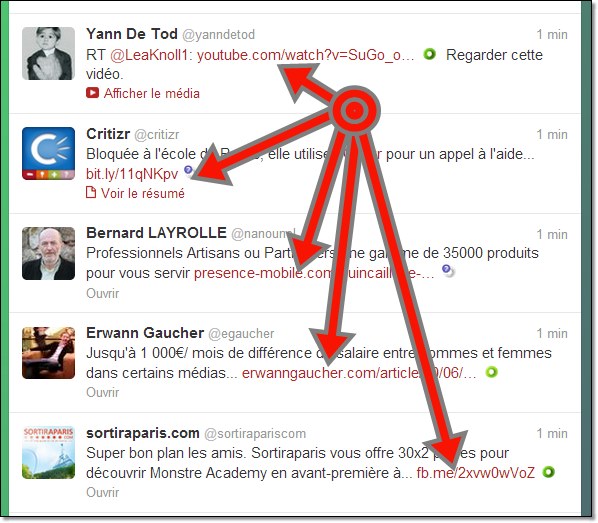Open Yann De Tod's avatar
Screen dimensions: 598x523
[48, 53]
